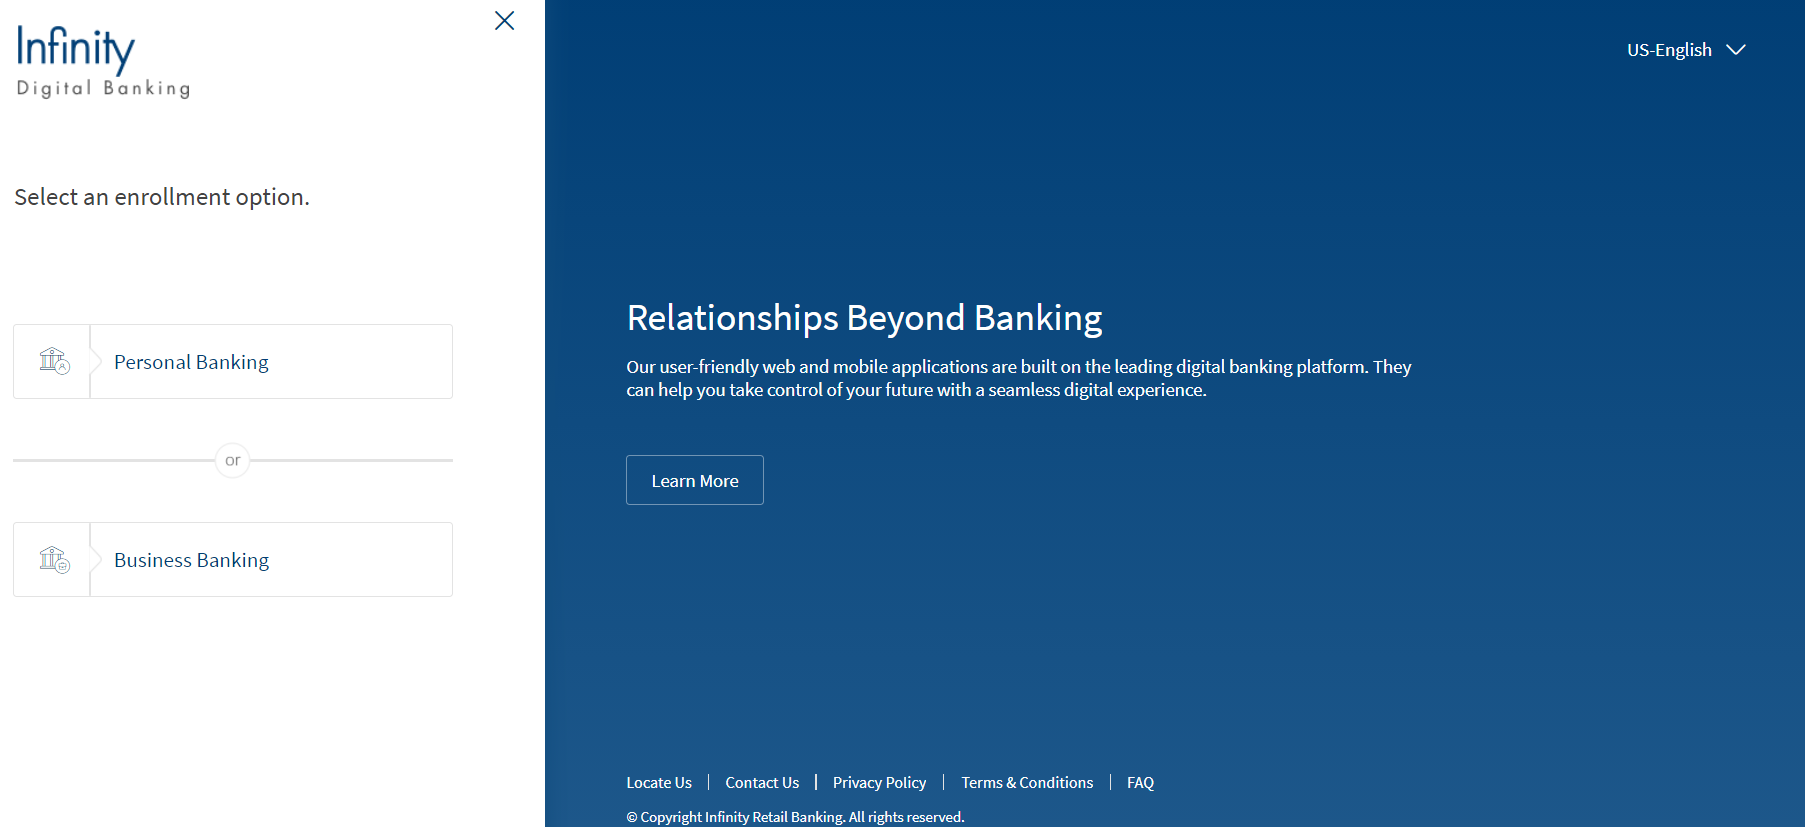Open the Terms & Conditions link

(x=1027, y=783)
